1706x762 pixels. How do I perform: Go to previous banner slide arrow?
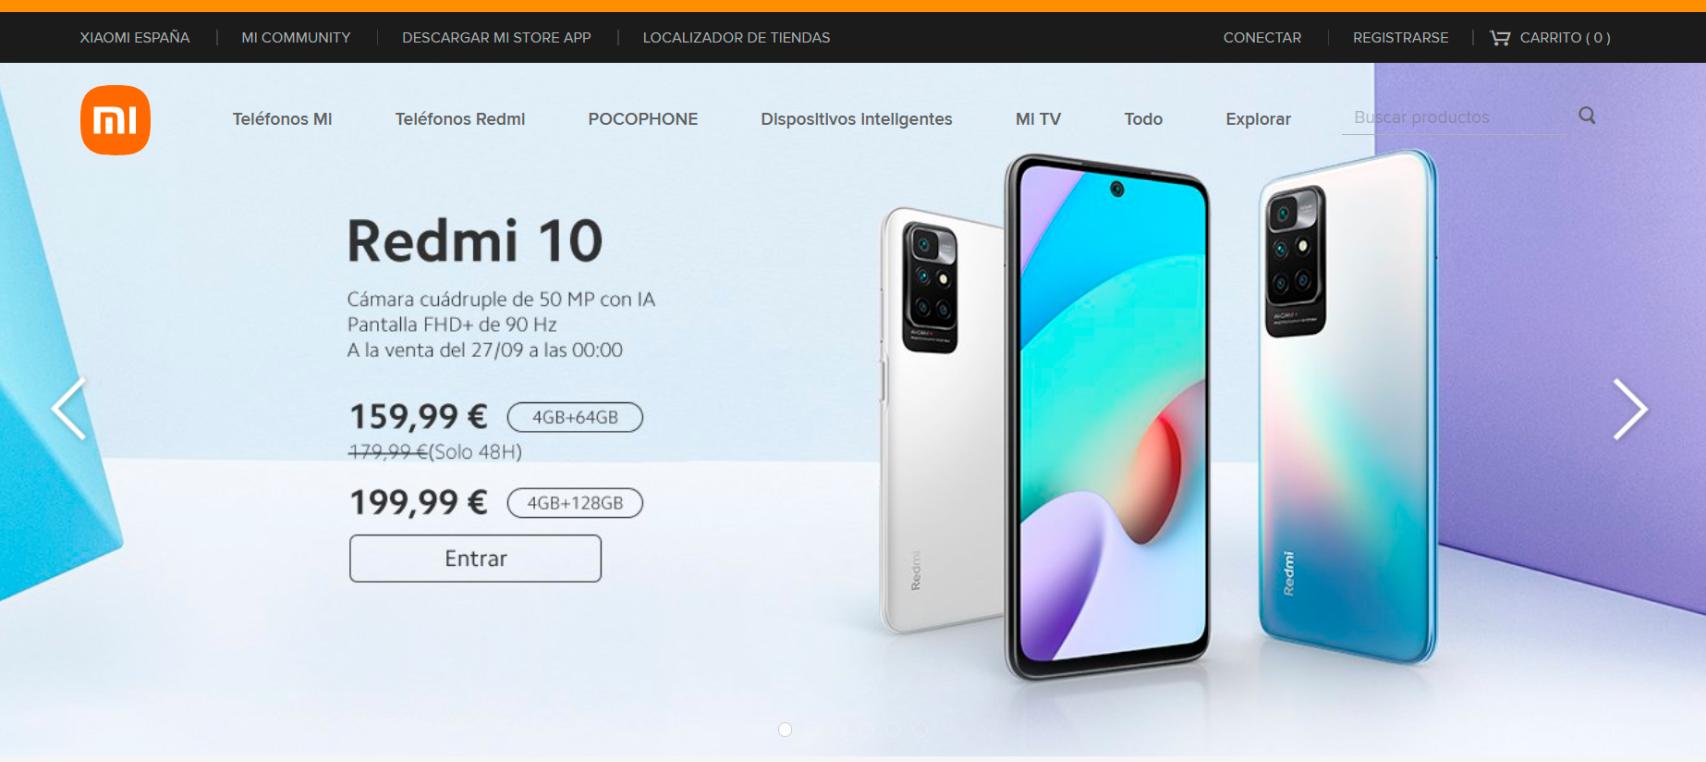pos(69,408)
